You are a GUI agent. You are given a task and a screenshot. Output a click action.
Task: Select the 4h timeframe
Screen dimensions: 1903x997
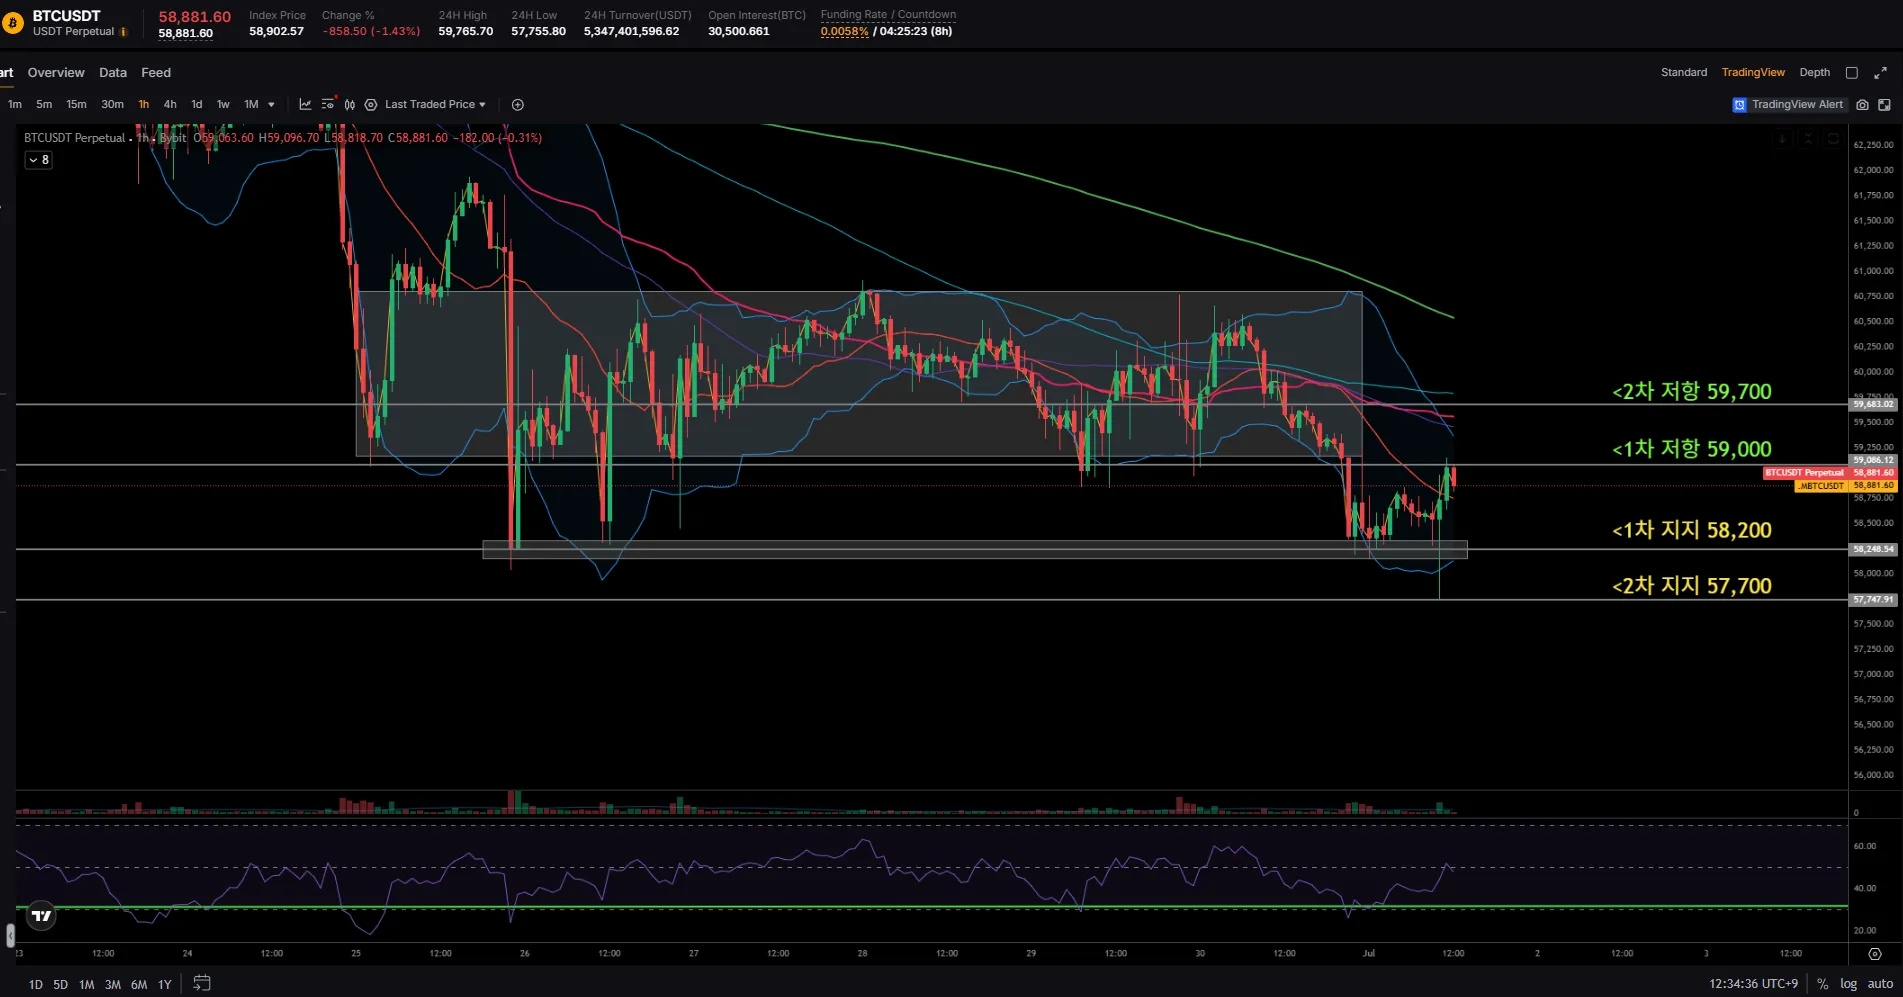[170, 104]
